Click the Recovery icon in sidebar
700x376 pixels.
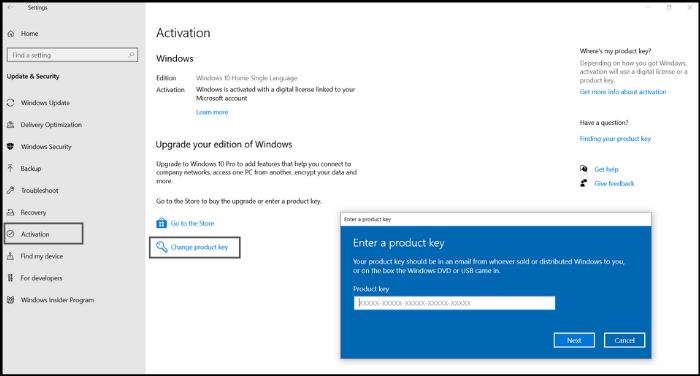11,212
